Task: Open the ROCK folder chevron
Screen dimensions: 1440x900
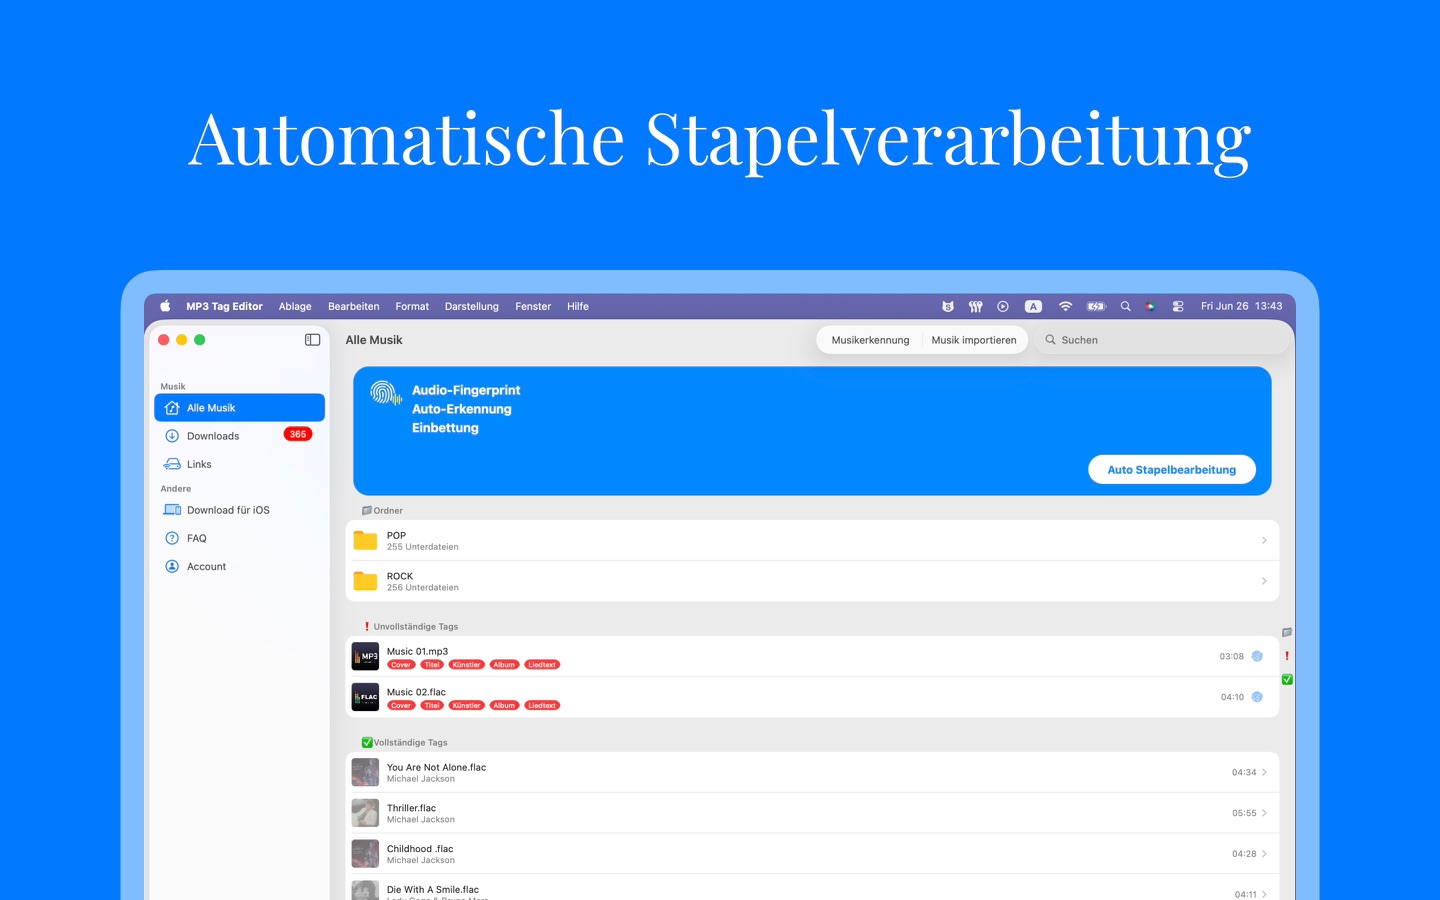Action: coord(1264,581)
